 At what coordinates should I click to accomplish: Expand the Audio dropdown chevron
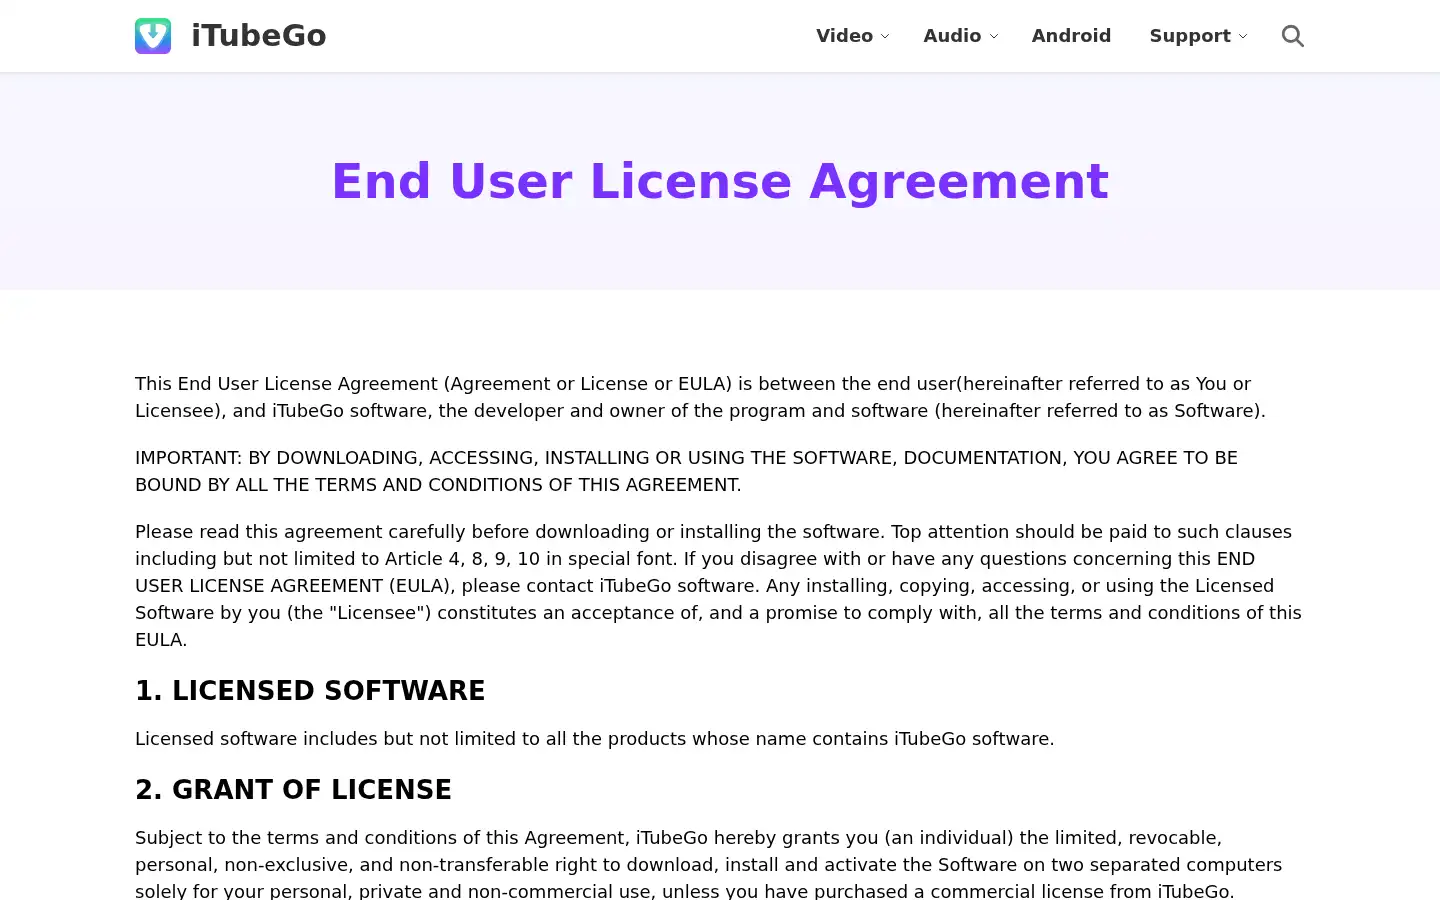pyautogui.click(x=993, y=36)
